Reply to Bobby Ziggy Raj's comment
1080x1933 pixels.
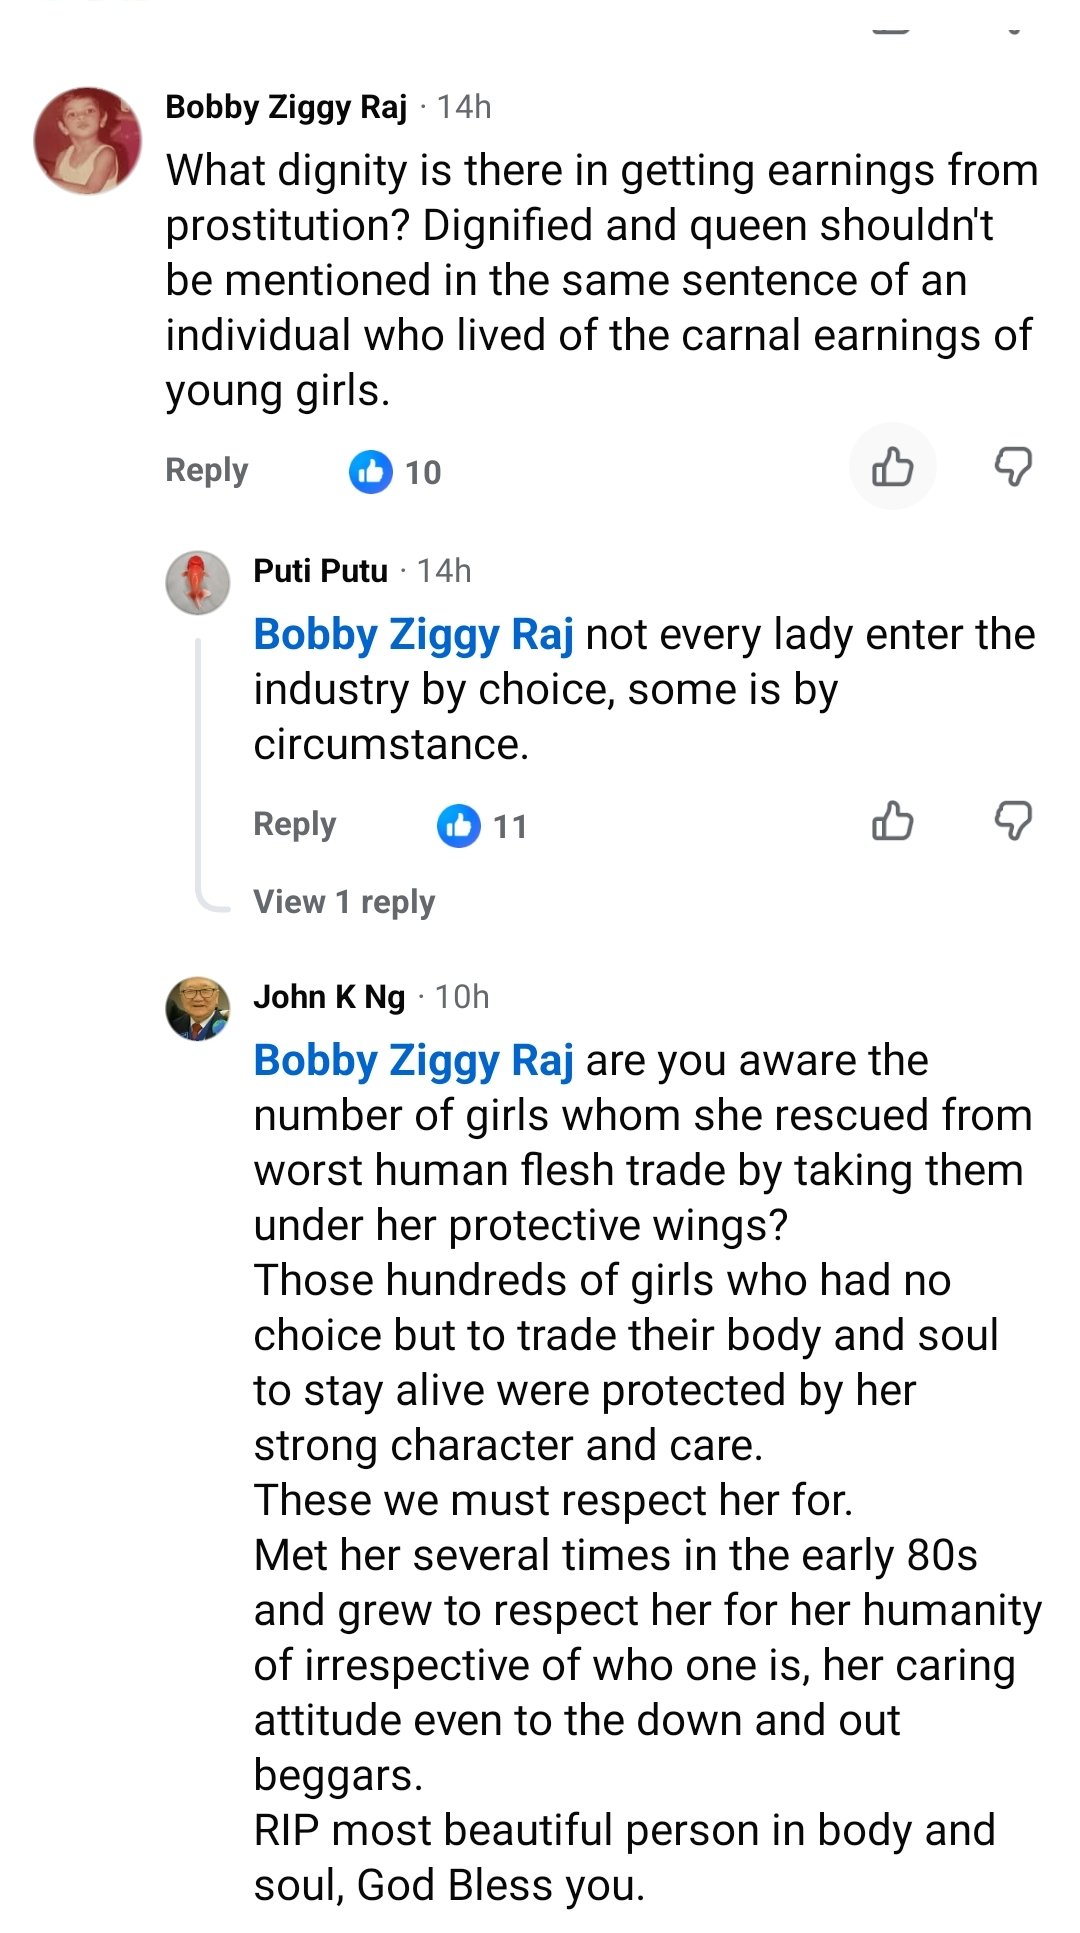(206, 470)
